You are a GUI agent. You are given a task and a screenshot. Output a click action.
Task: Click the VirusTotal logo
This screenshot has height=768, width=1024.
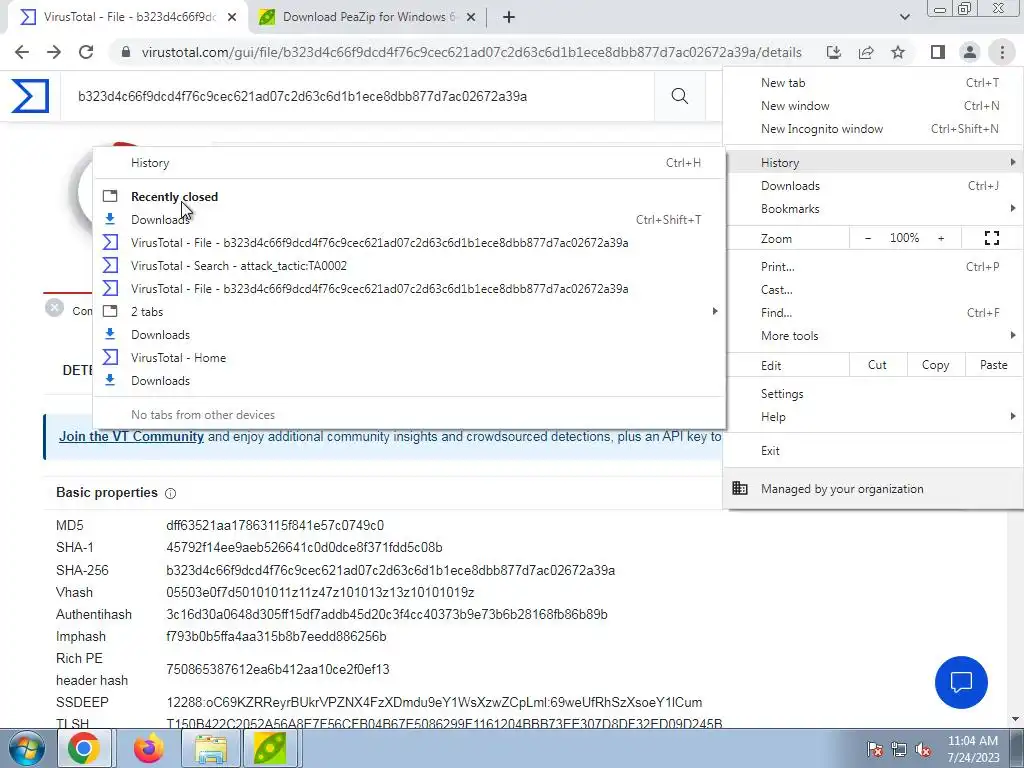[x=30, y=96]
